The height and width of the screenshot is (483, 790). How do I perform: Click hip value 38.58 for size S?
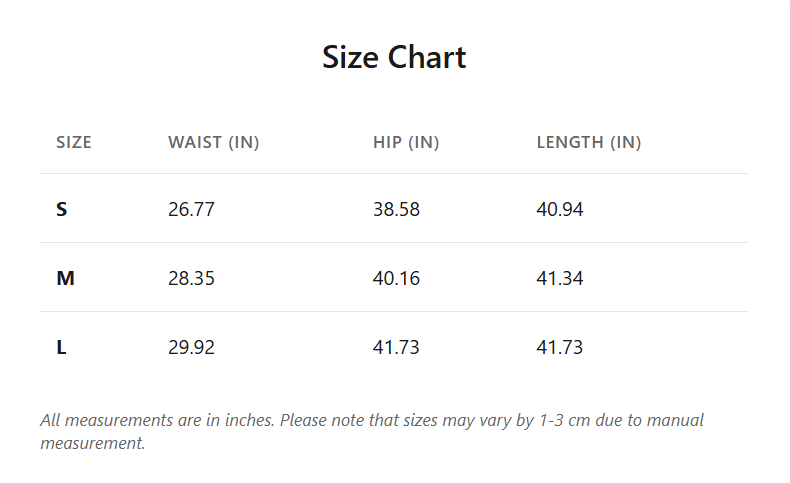pyautogui.click(x=396, y=209)
